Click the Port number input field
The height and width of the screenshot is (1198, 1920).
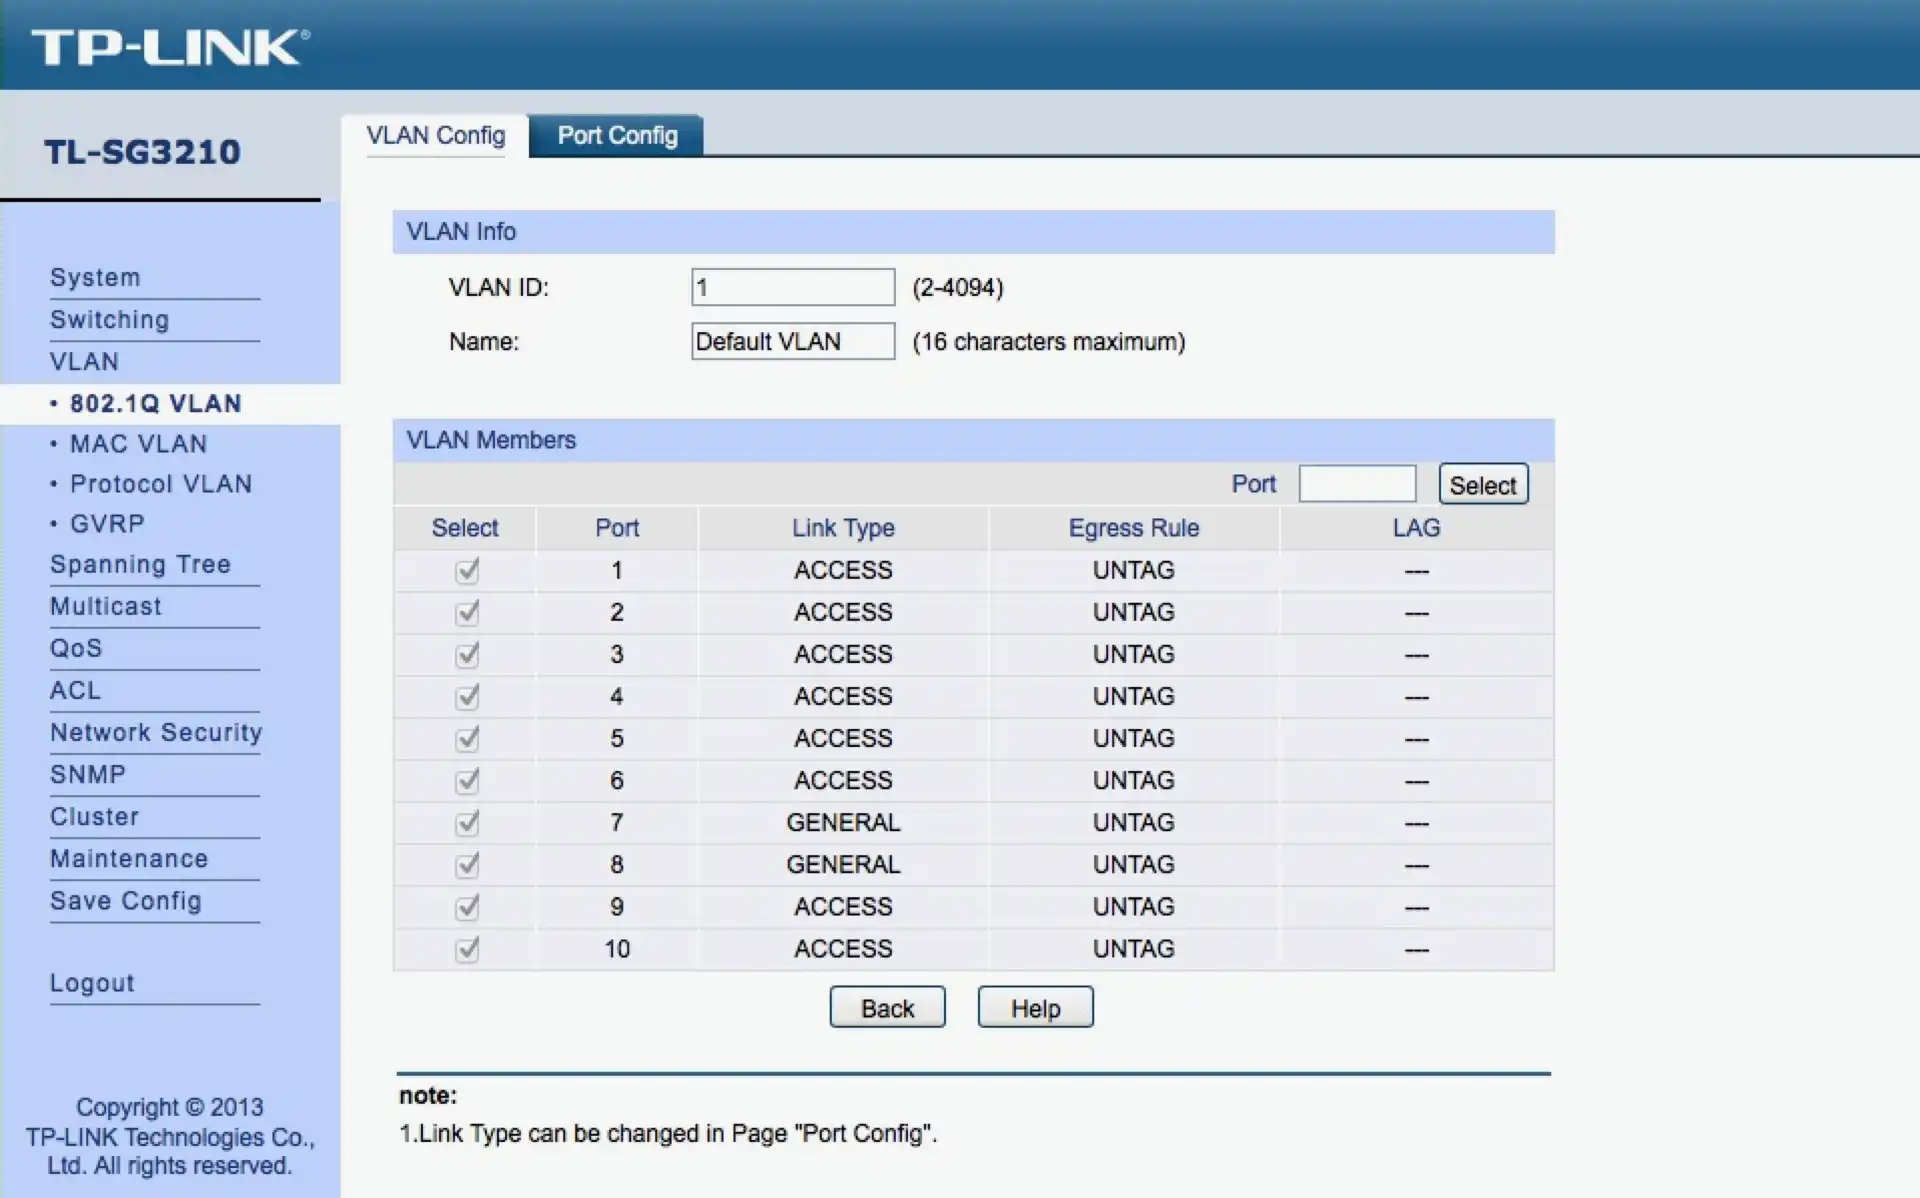click(x=1356, y=484)
